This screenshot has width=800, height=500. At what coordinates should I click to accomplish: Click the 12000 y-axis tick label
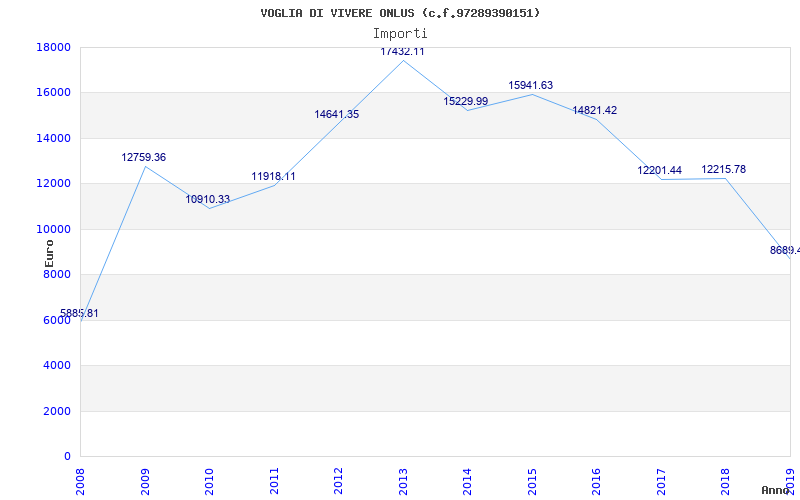(54, 184)
